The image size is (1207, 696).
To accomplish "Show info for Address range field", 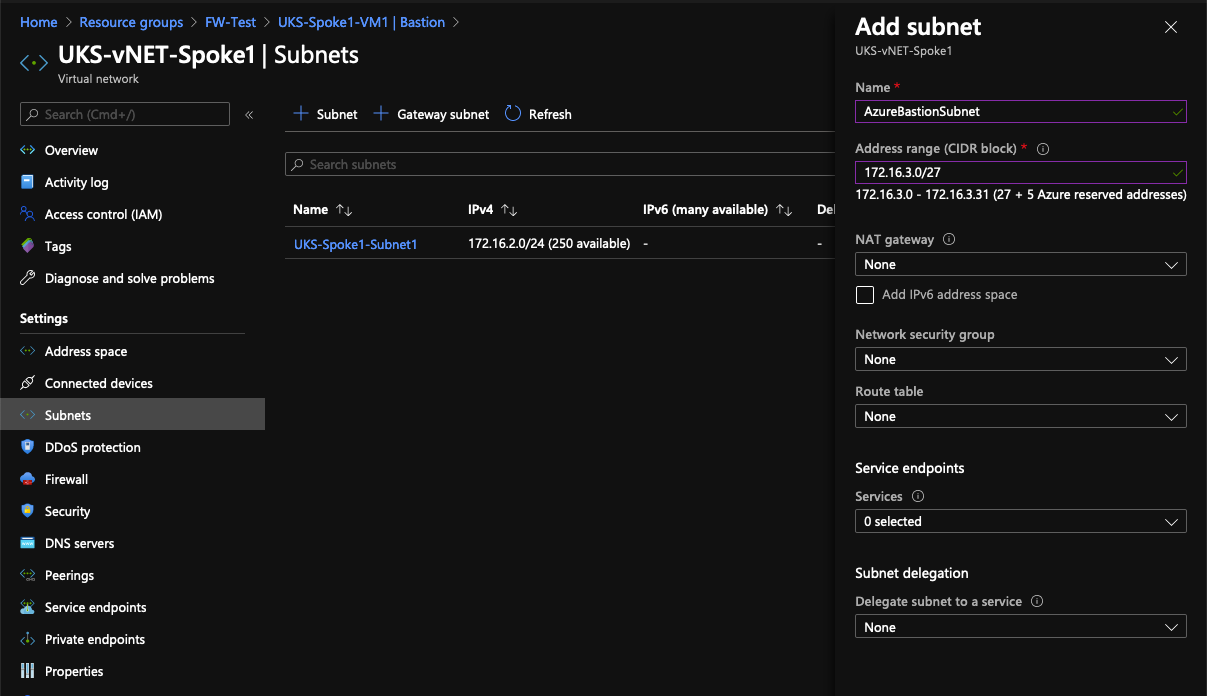I will 1043,149.
